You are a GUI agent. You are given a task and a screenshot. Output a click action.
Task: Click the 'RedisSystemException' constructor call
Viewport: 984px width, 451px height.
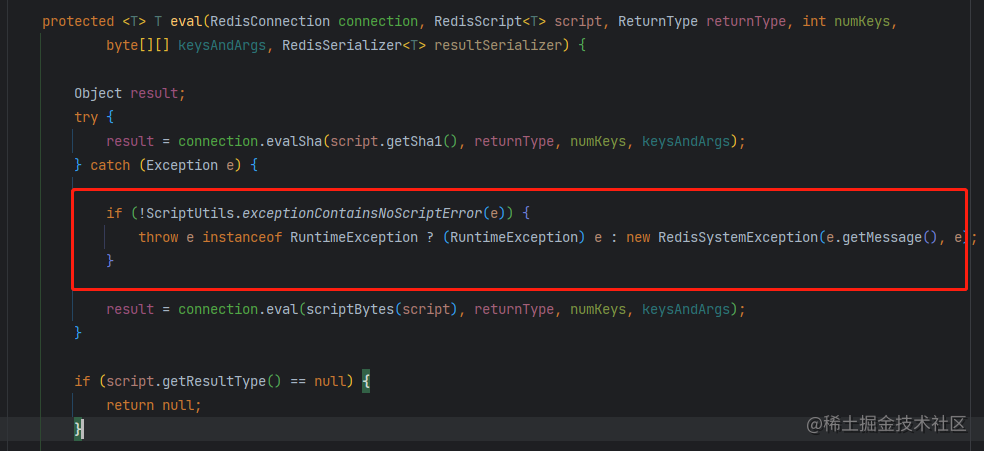click(738, 238)
